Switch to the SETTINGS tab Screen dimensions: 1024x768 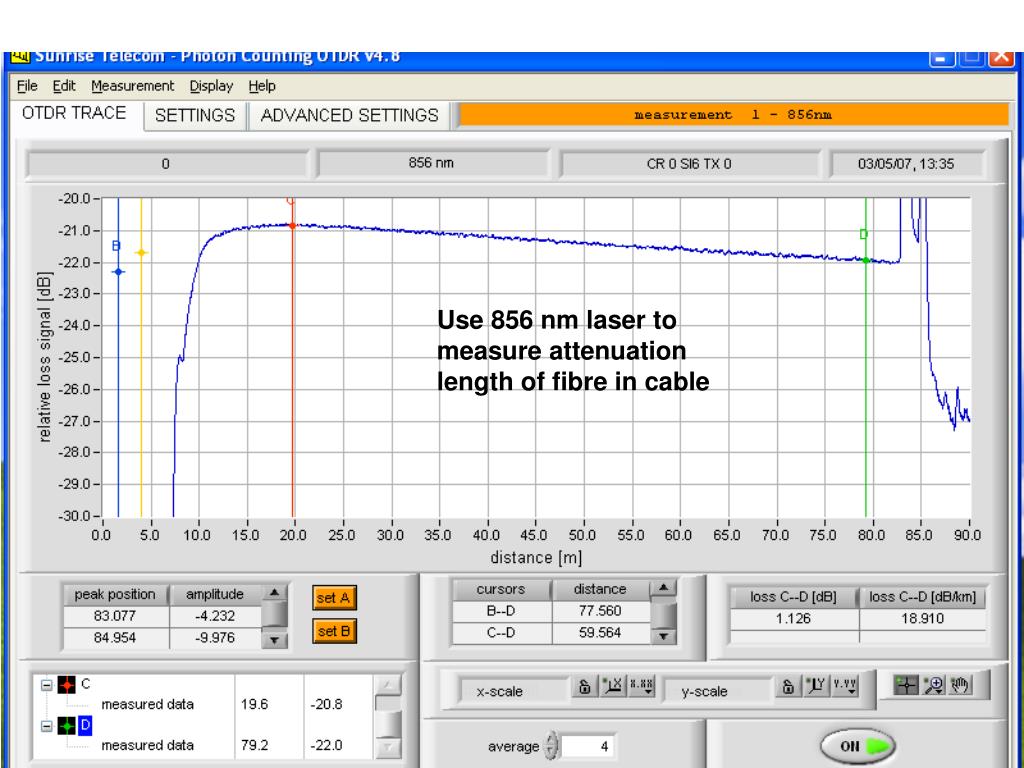(195, 116)
